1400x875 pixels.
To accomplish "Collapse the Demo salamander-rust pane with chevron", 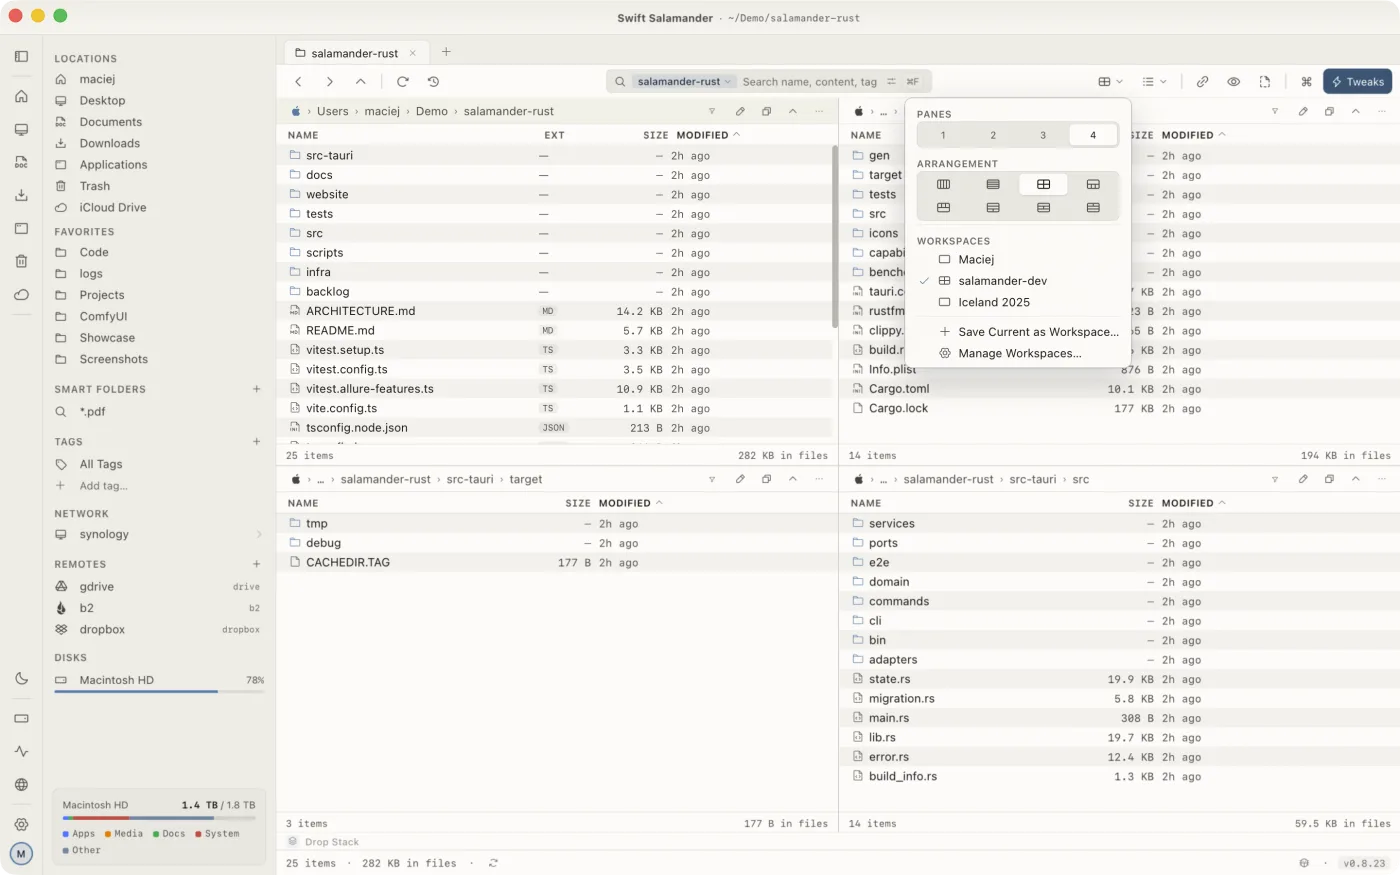I will [792, 111].
